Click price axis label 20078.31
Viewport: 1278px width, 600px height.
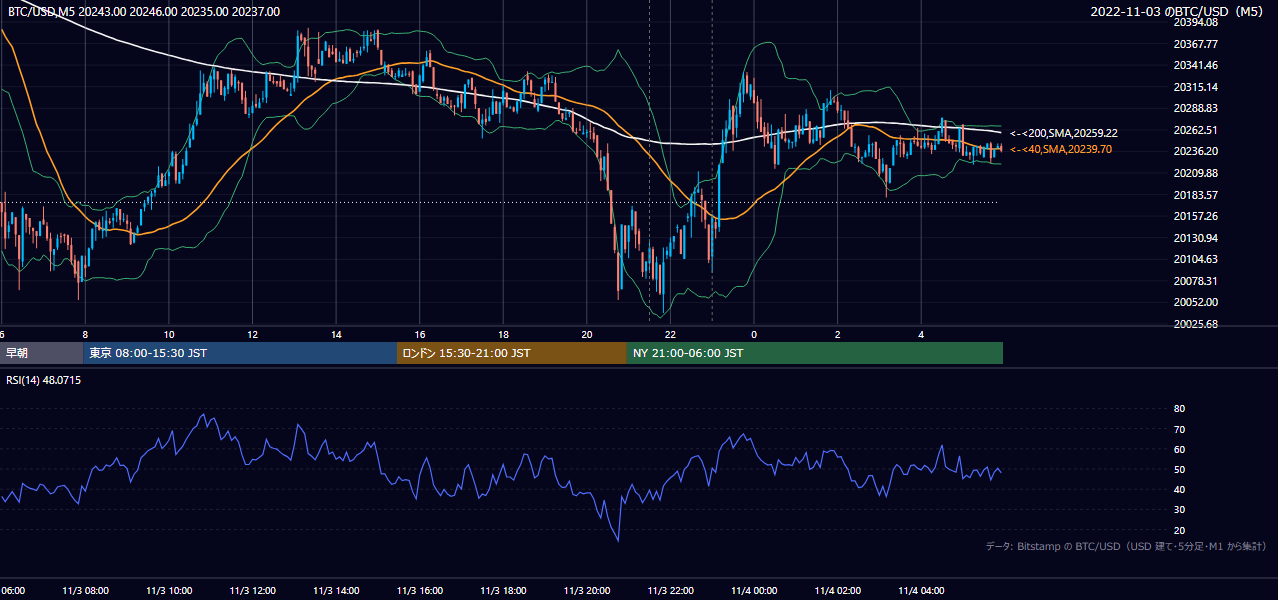click(x=1195, y=281)
